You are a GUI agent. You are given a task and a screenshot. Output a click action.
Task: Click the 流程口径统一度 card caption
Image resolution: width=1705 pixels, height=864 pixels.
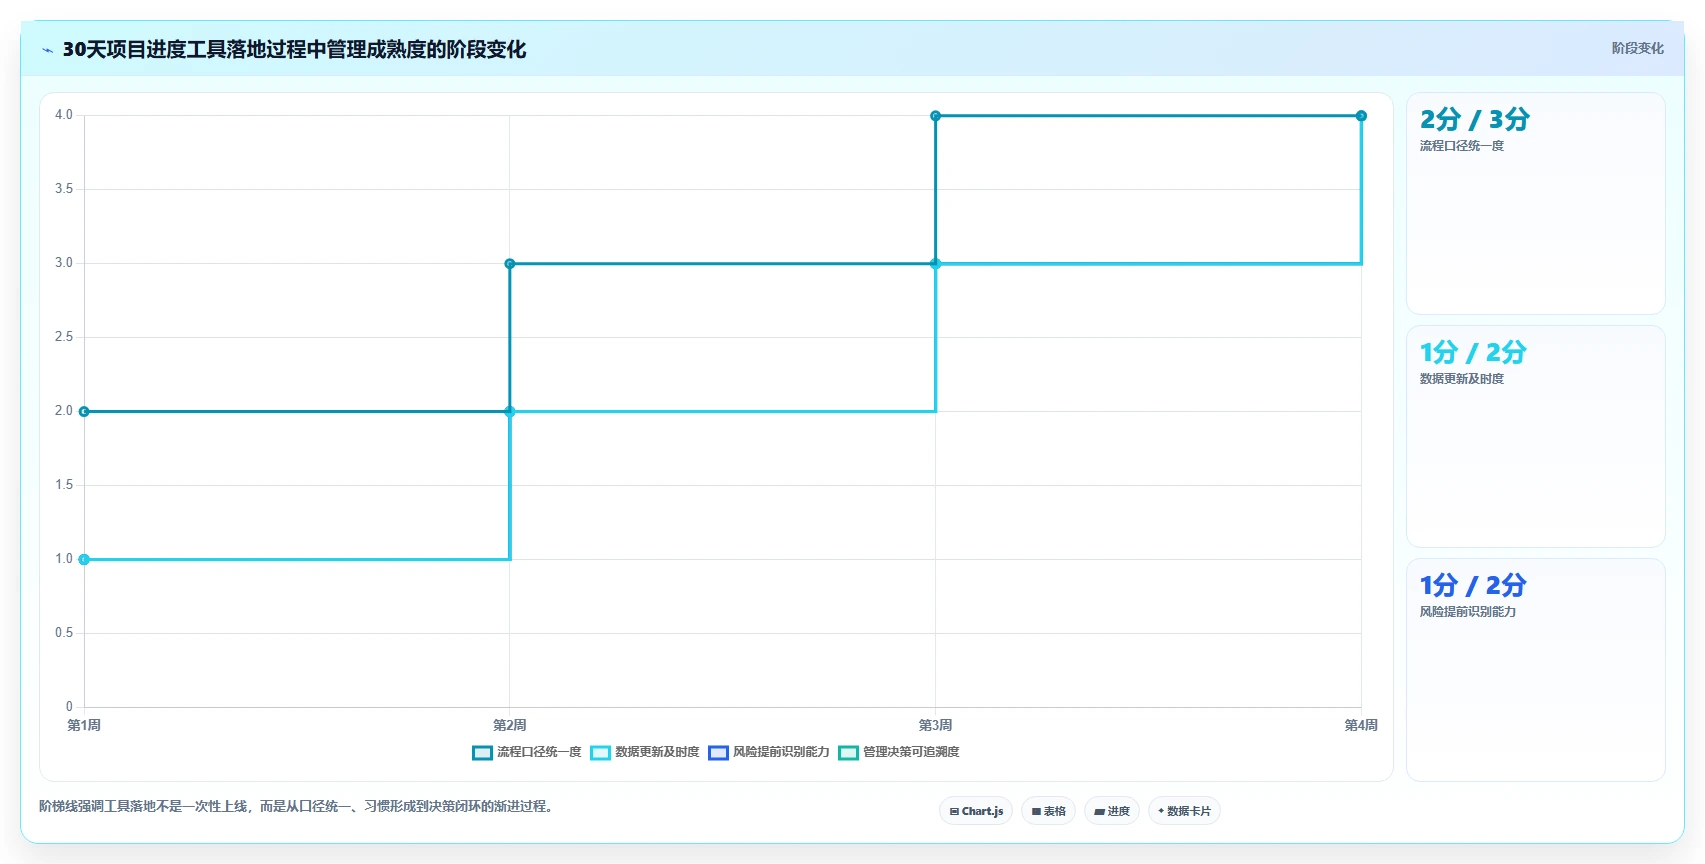[1462, 146]
